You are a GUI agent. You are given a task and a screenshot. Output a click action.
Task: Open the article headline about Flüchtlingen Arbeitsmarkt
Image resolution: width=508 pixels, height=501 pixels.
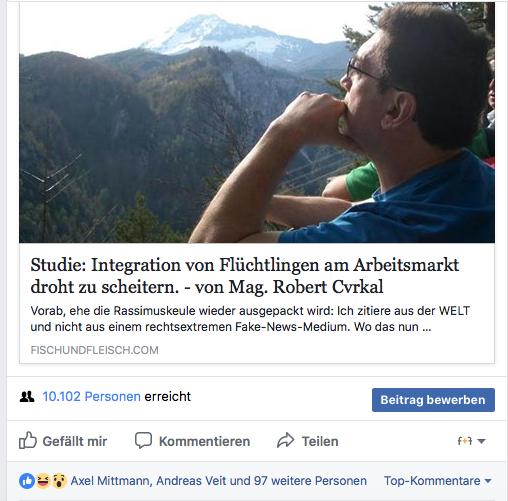[x=245, y=276]
